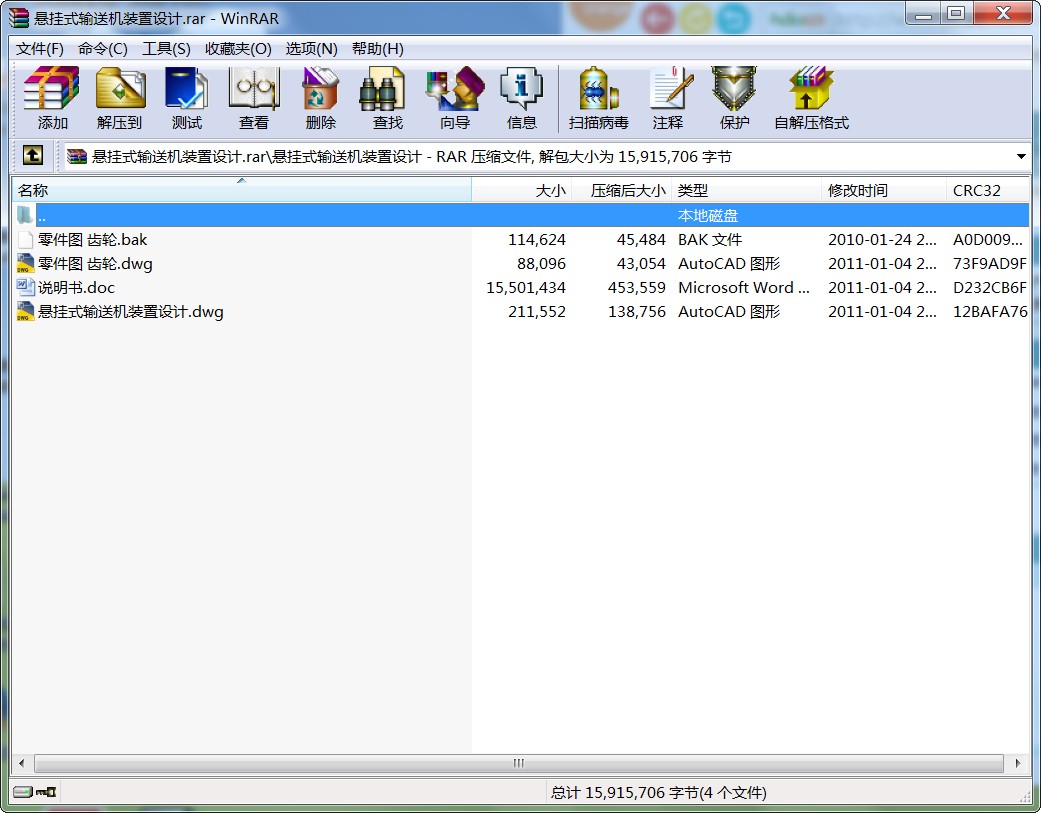Click packed size value 43,054

coord(641,263)
